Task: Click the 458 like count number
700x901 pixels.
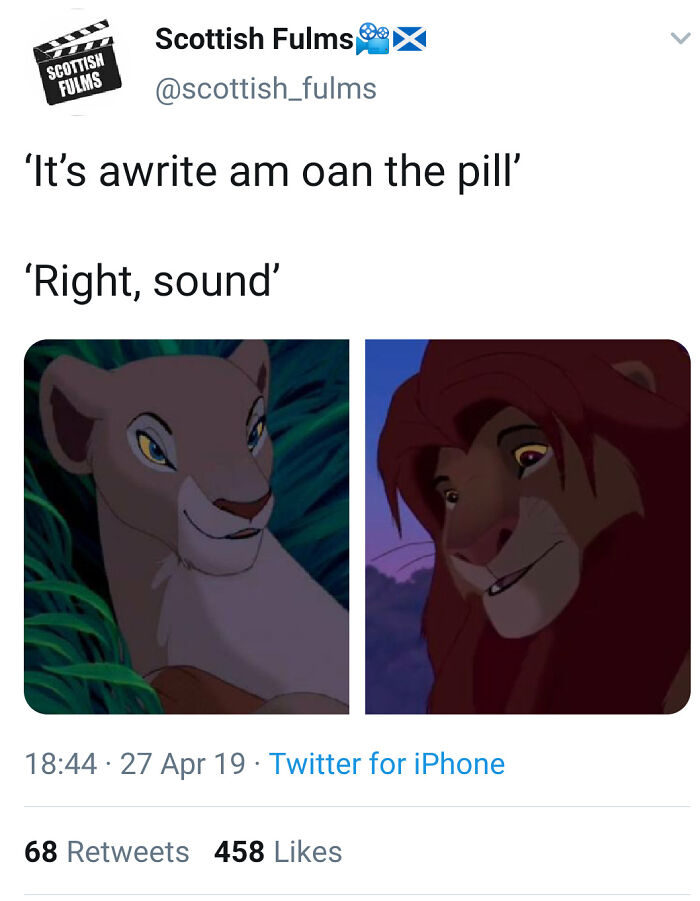Action: click(239, 852)
